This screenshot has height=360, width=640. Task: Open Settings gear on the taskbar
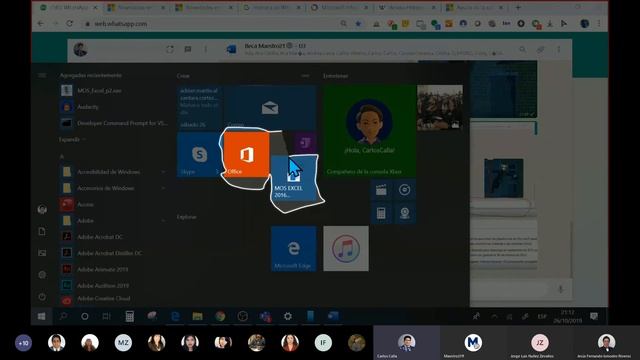(288, 316)
